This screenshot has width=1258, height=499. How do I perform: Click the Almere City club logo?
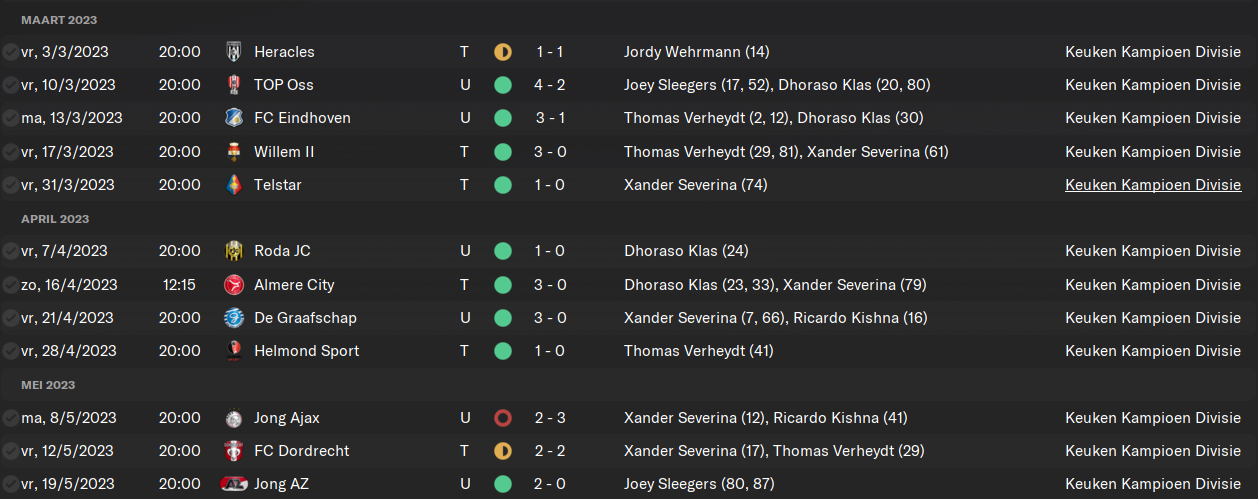[234, 285]
